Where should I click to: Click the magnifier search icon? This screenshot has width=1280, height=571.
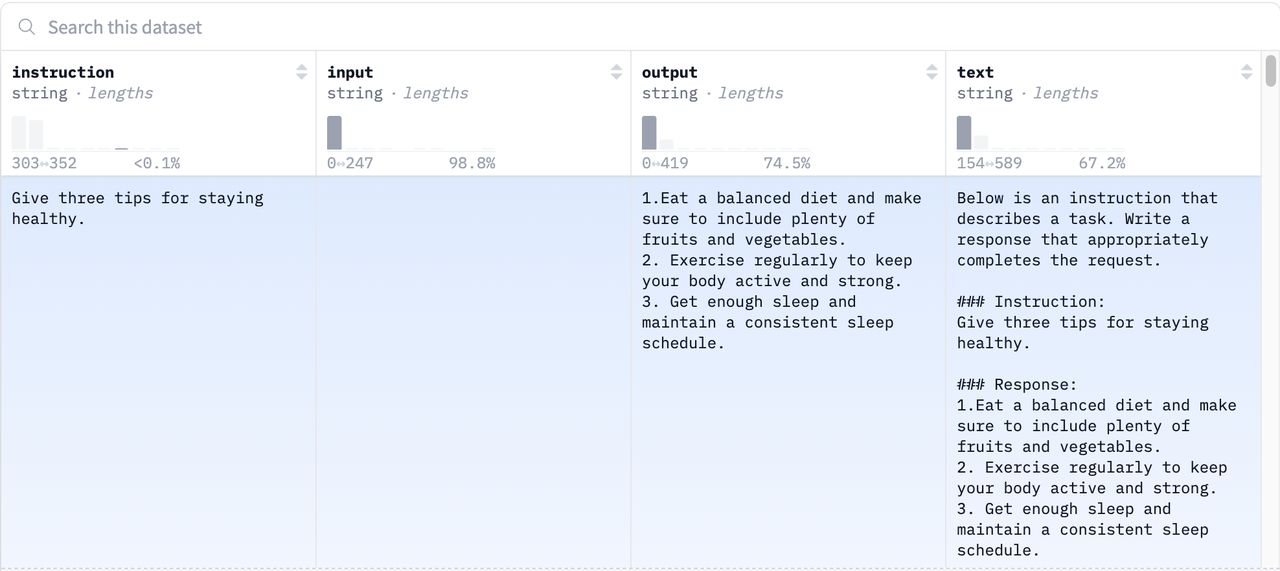pos(27,27)
